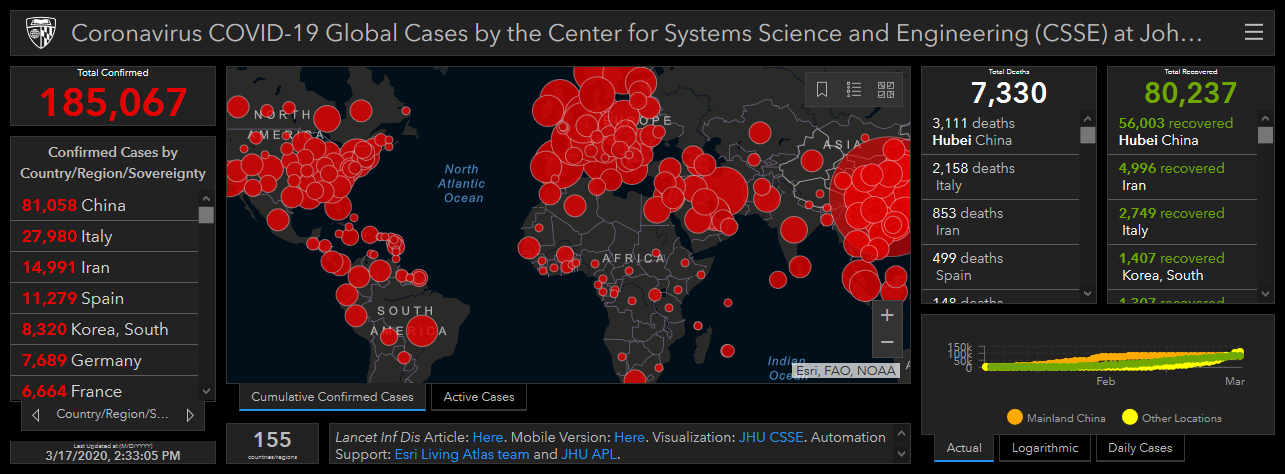Click Esri, FAO, NOAA map attribution
Image resolution: width=1285 pixels, height=474 pixels.
click(x=846, y=371)
